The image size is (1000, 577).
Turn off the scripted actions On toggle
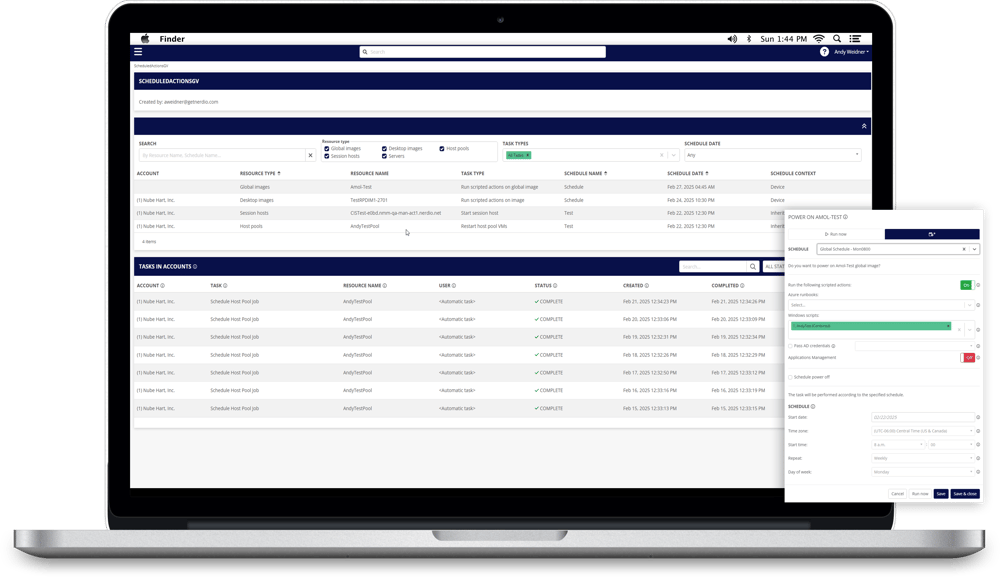[967, 285]
